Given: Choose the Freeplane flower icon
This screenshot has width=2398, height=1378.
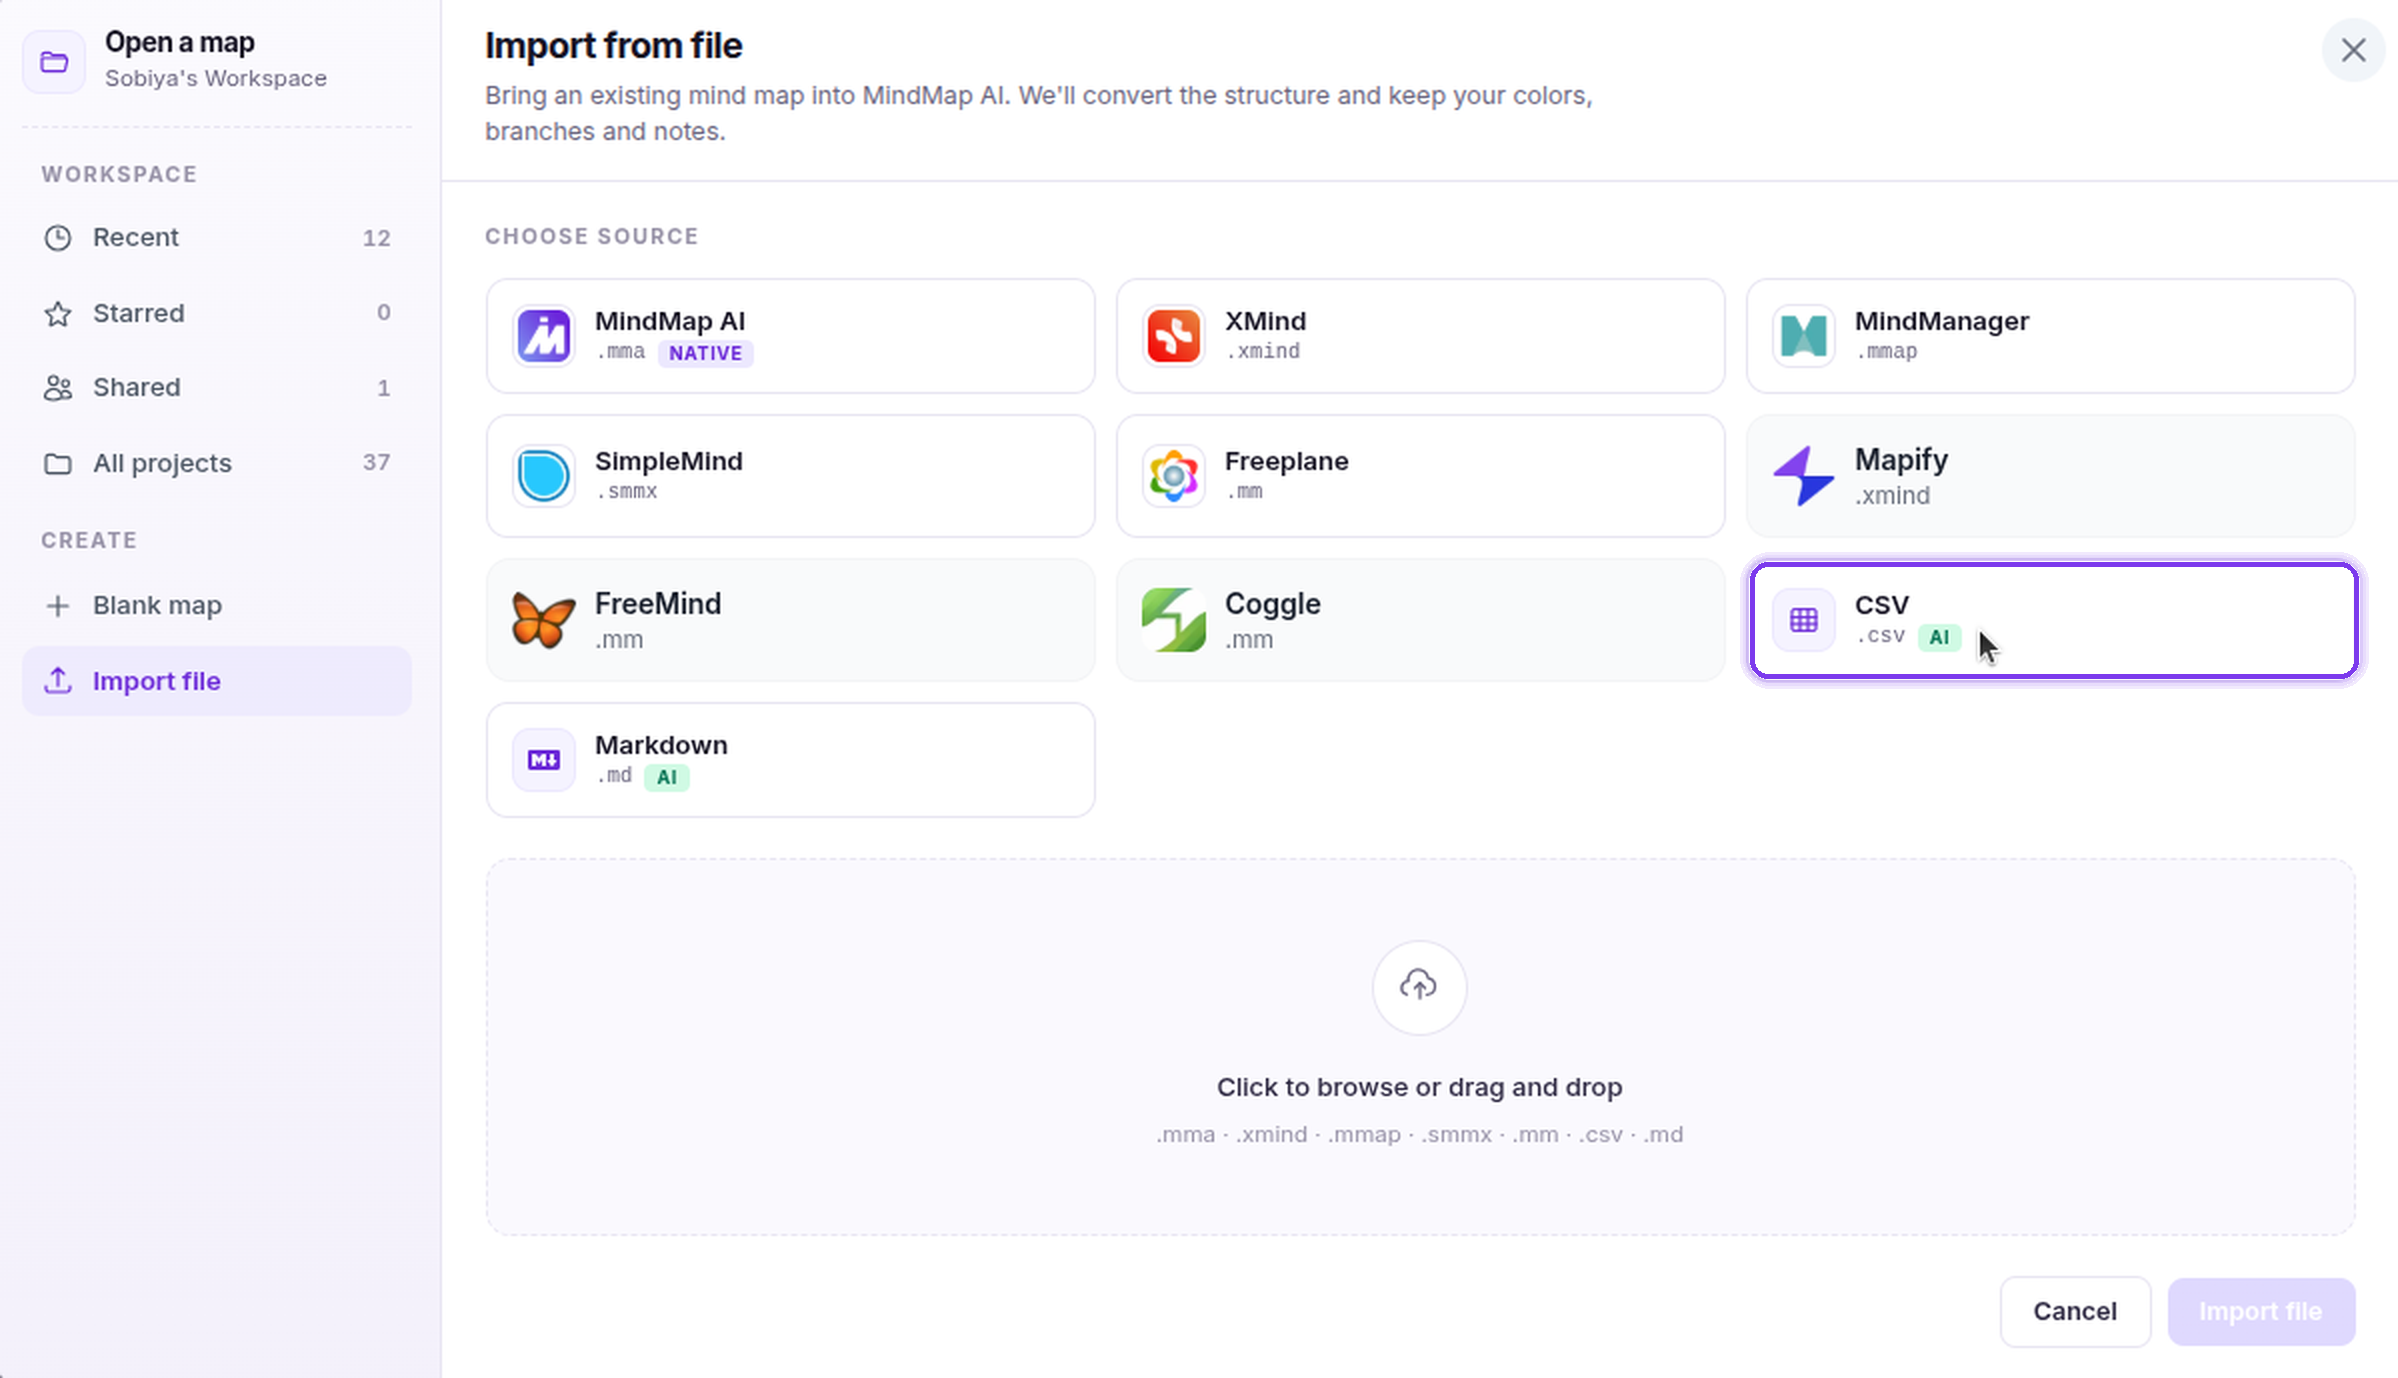Looking at the screenshot, I should click(x=1173, y=475).
